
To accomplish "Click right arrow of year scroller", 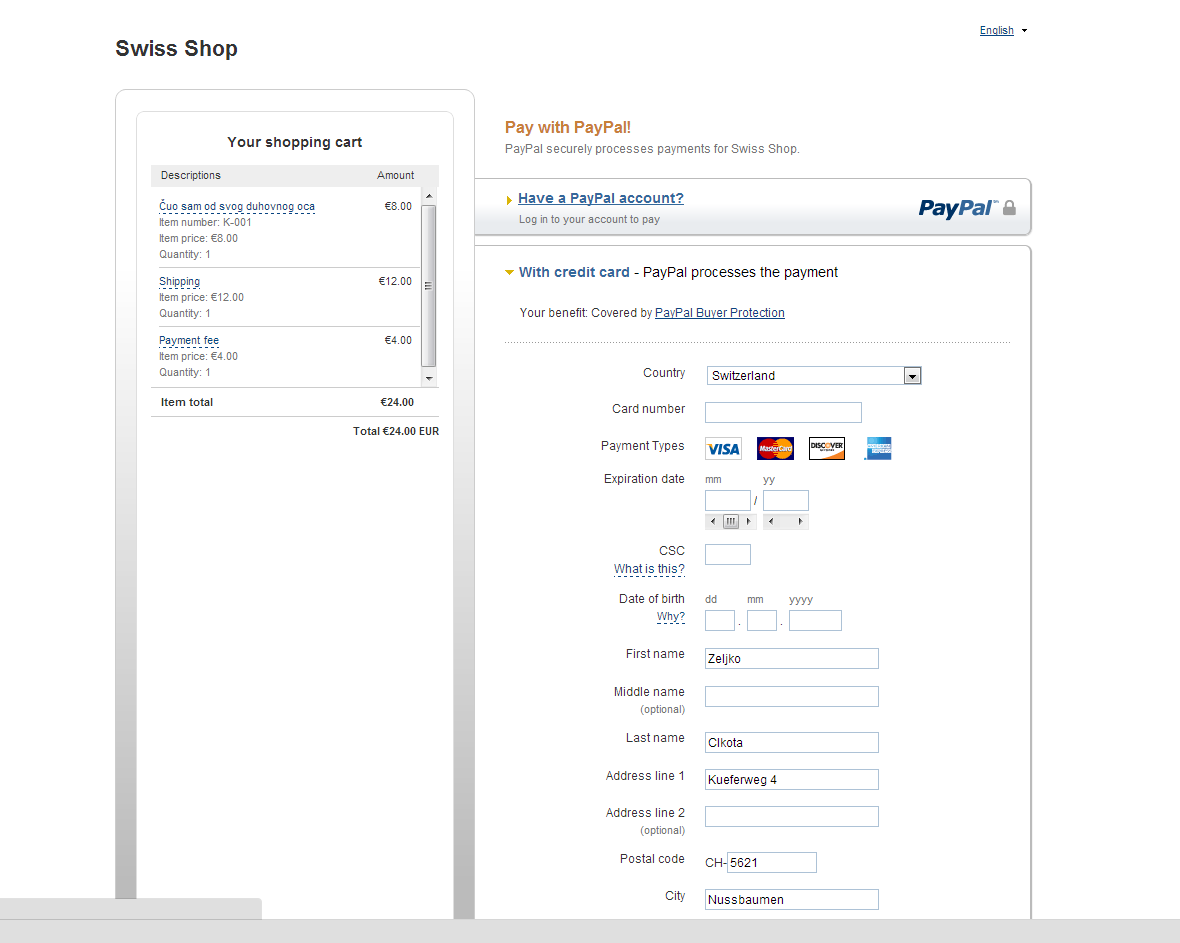I will (x=801, y=522).
